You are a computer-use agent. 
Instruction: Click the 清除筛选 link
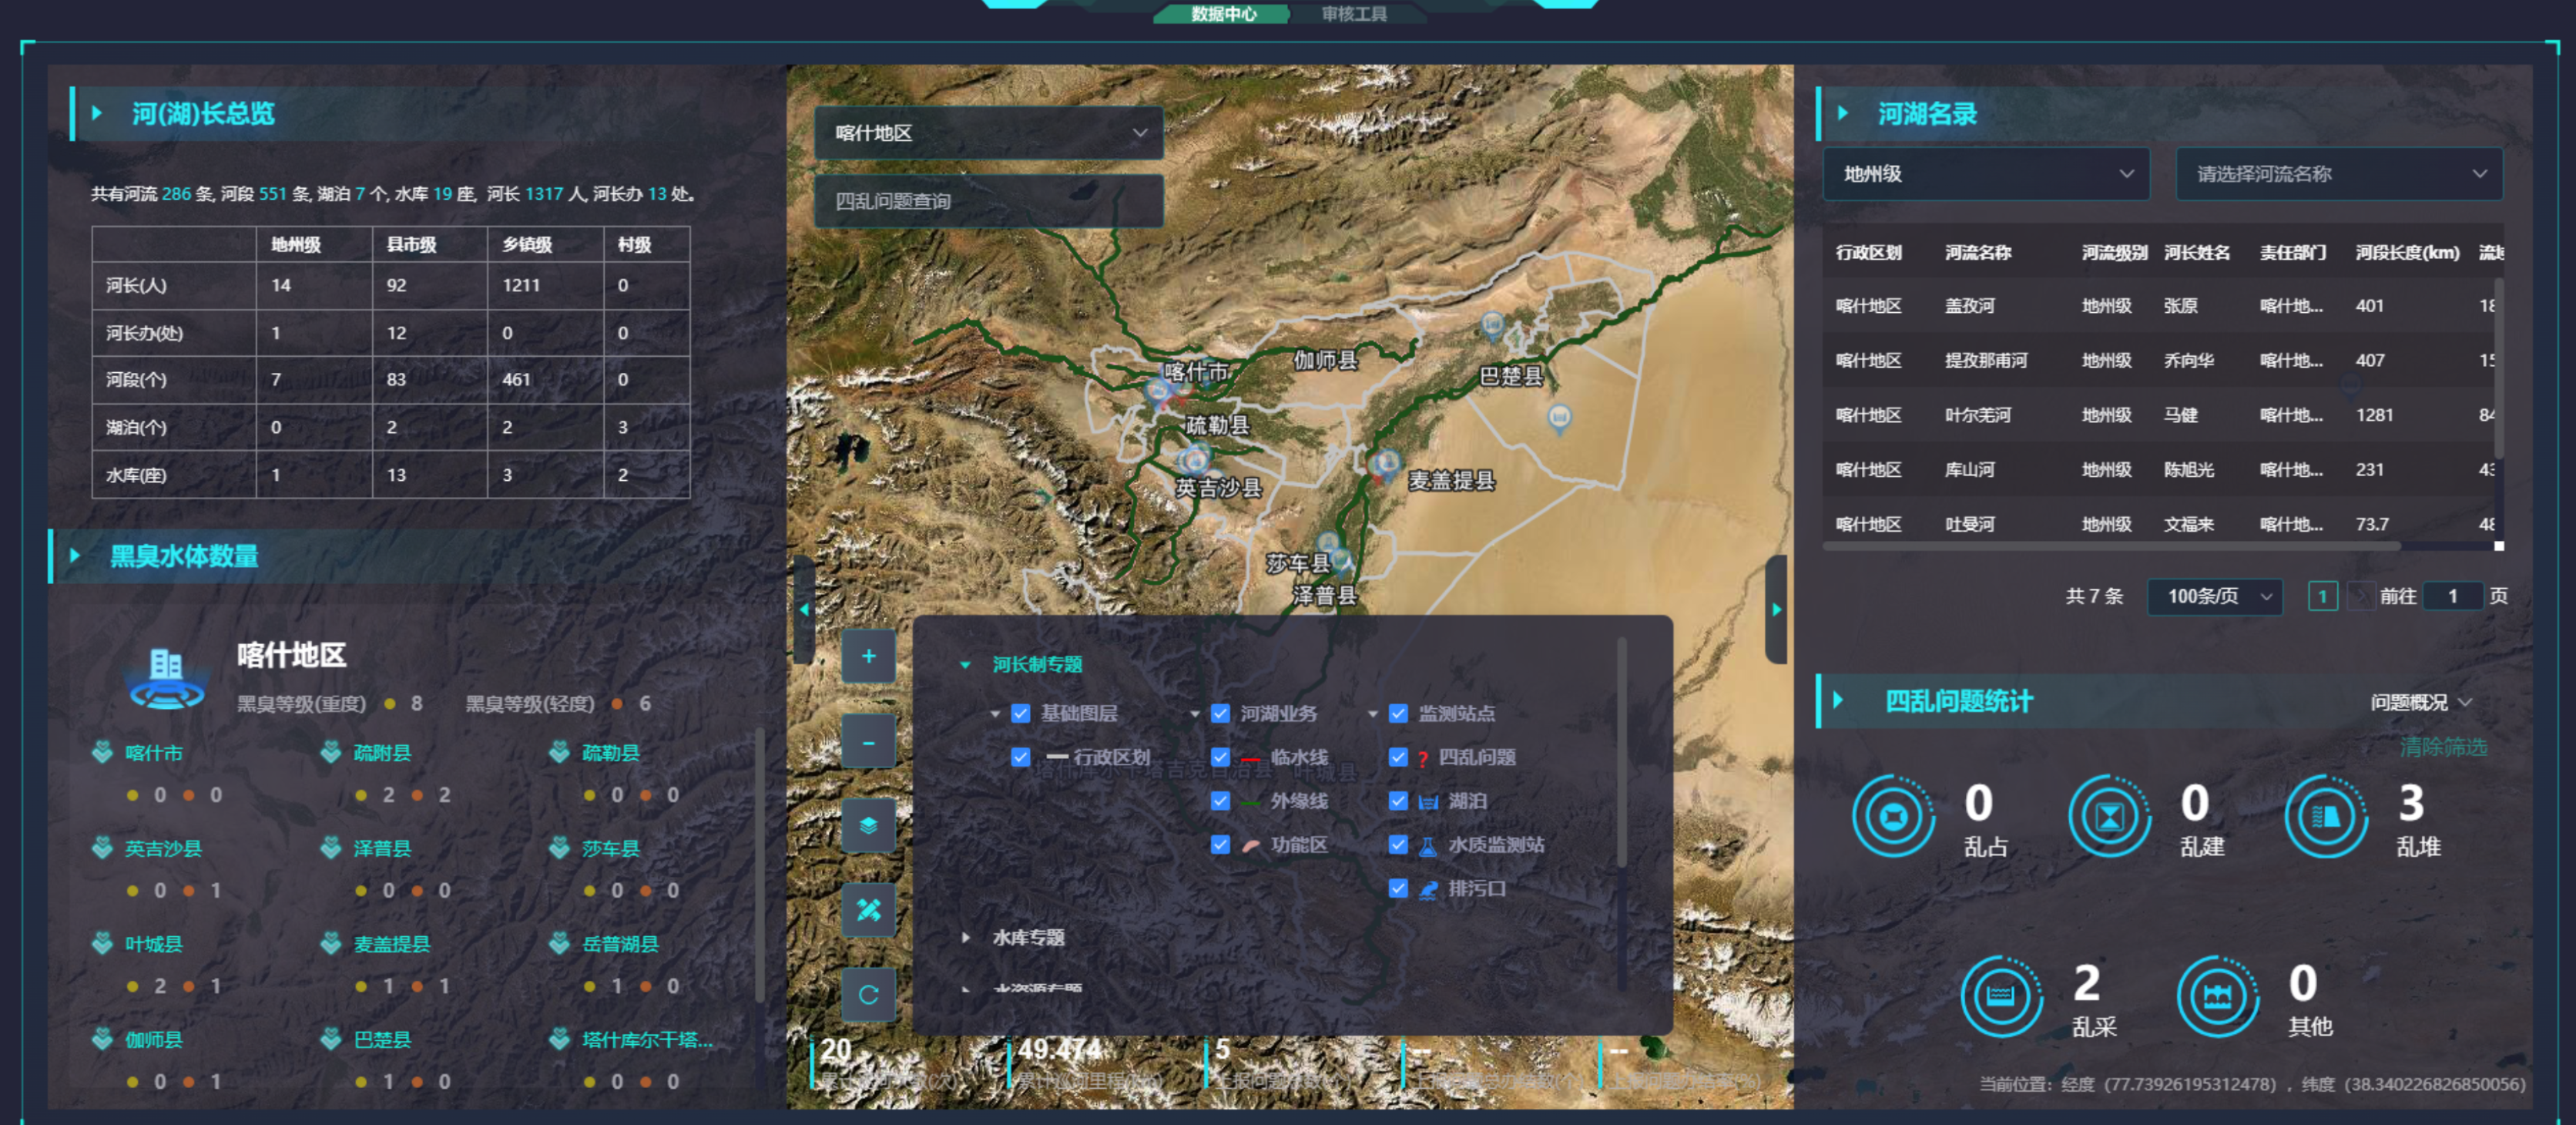pyautogui.click(x=2443, y=747)
